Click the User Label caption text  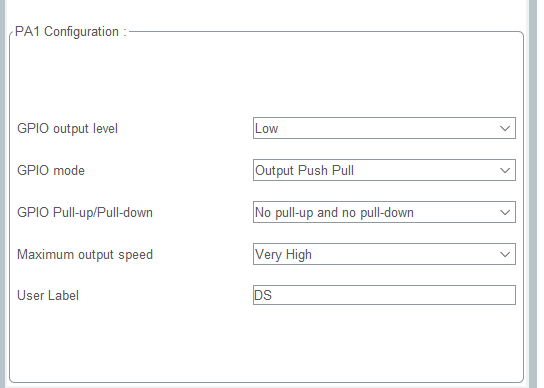(x=48, y=295)
